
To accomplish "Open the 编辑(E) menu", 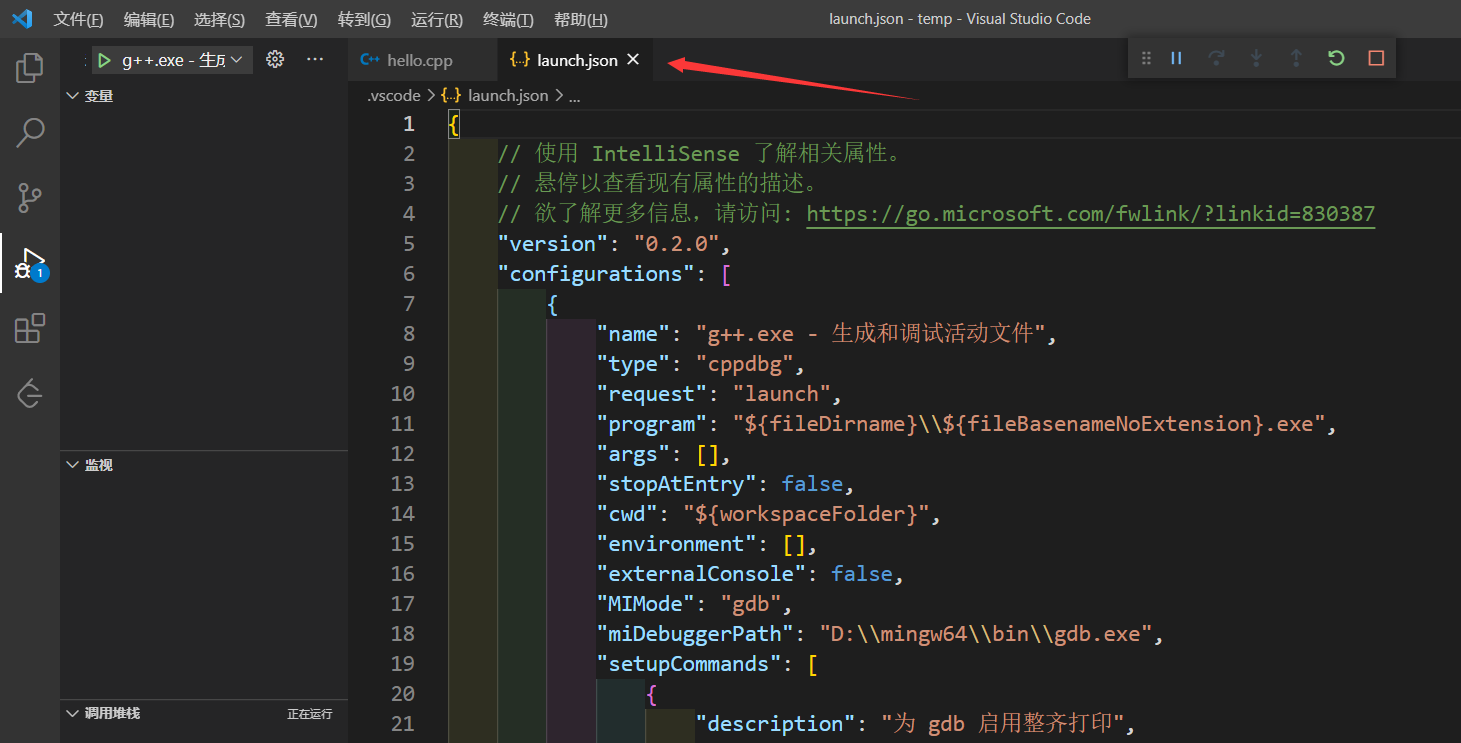I will (149, 20).
